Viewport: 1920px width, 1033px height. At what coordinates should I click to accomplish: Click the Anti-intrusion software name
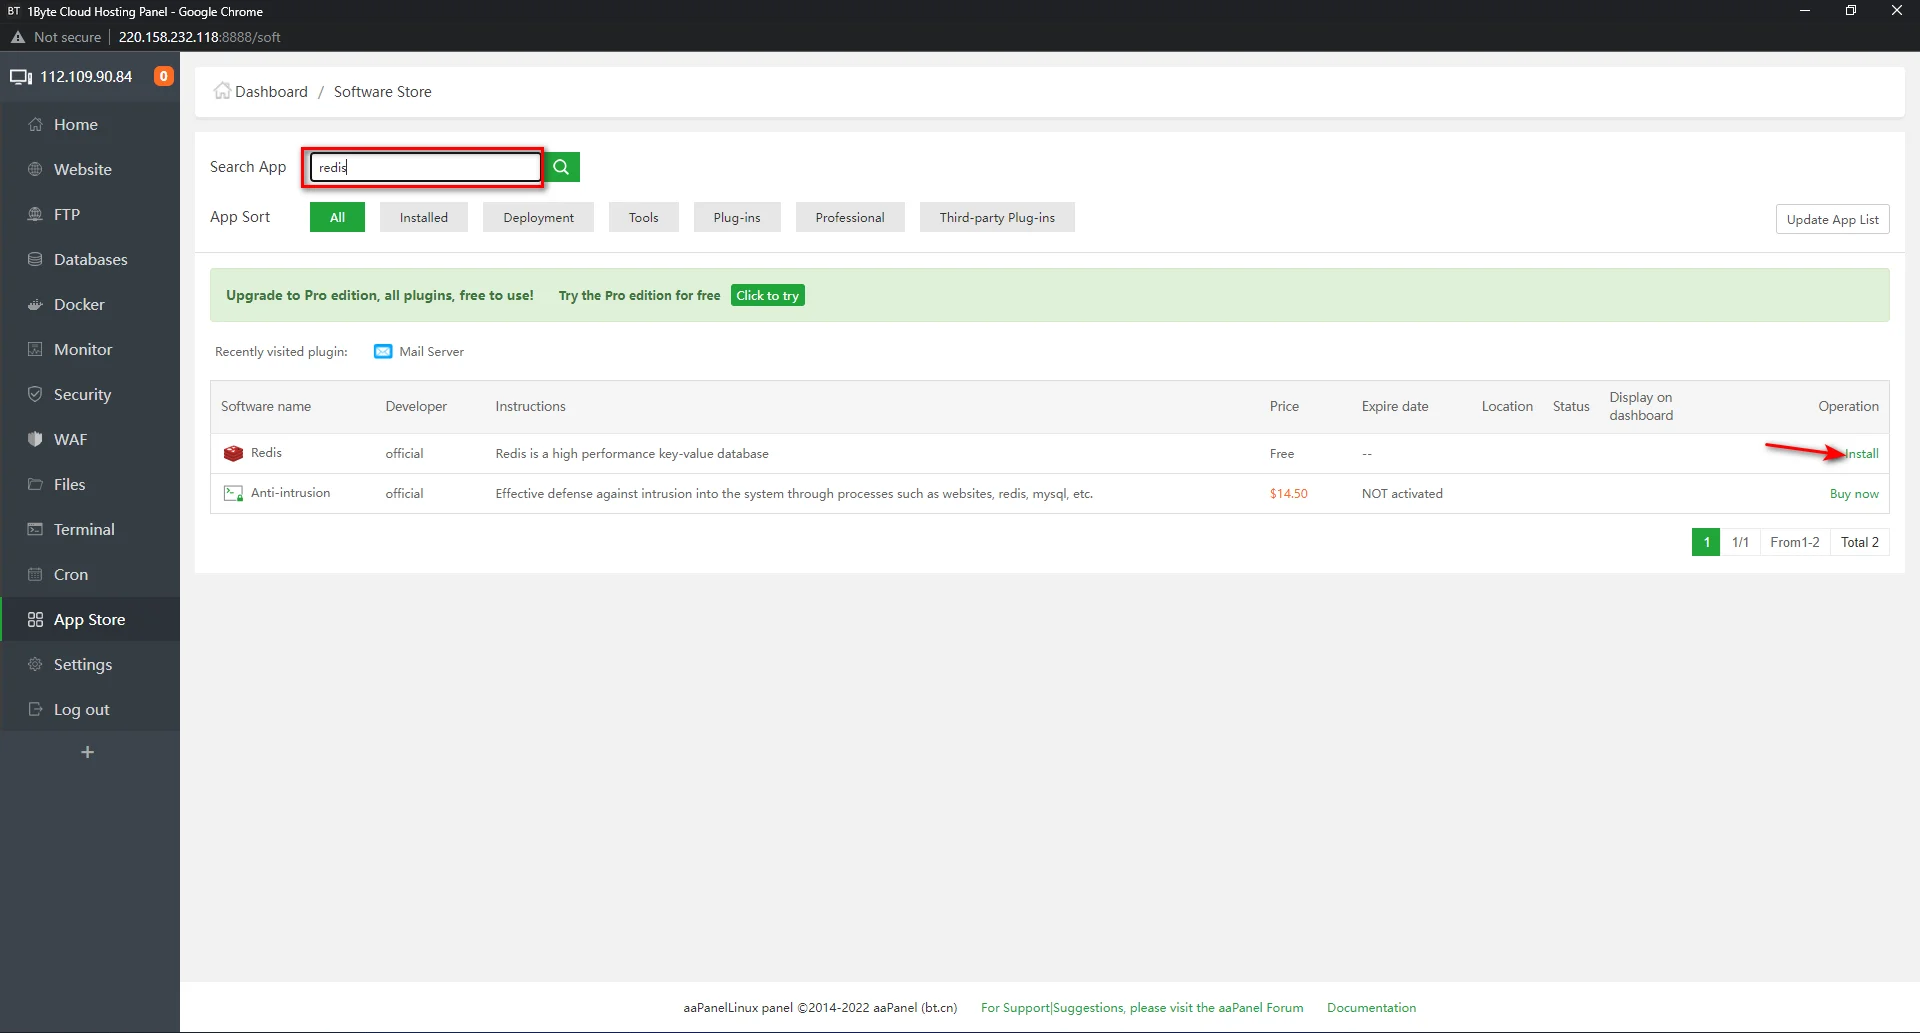(290, 493)
